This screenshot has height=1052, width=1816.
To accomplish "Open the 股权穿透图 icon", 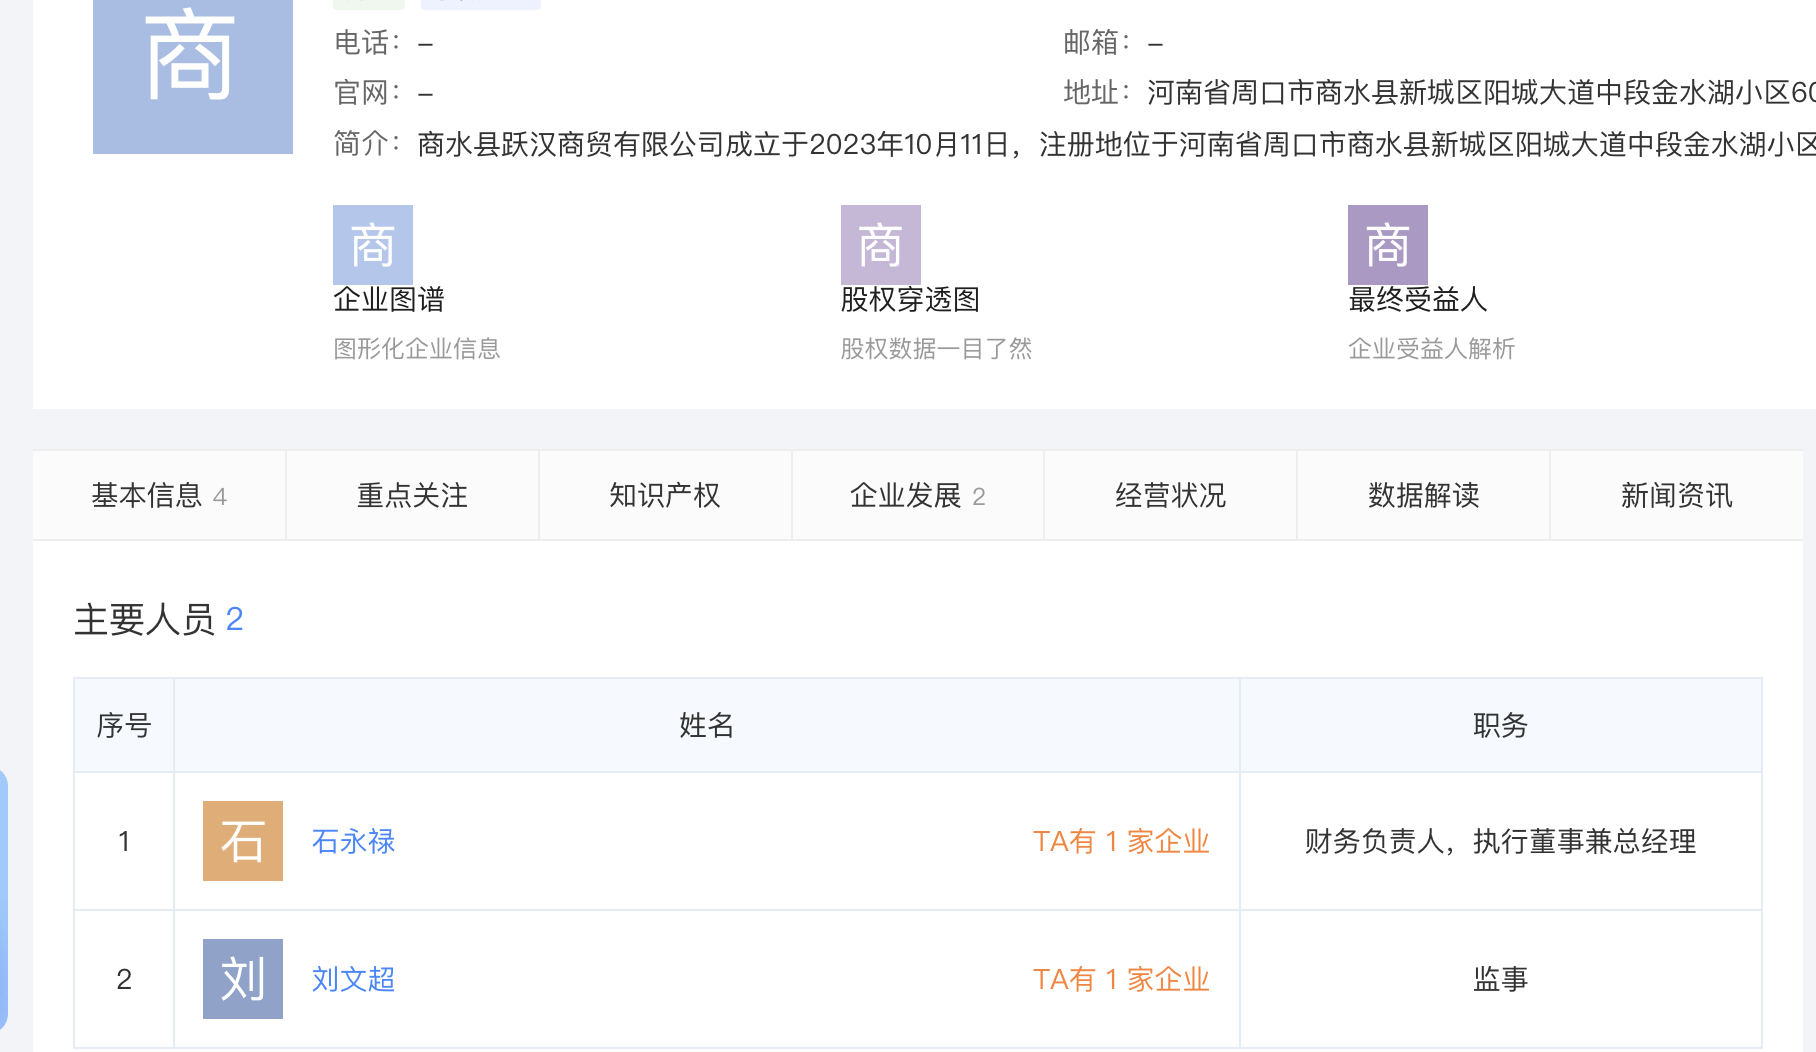I will (x=880, y=245).
